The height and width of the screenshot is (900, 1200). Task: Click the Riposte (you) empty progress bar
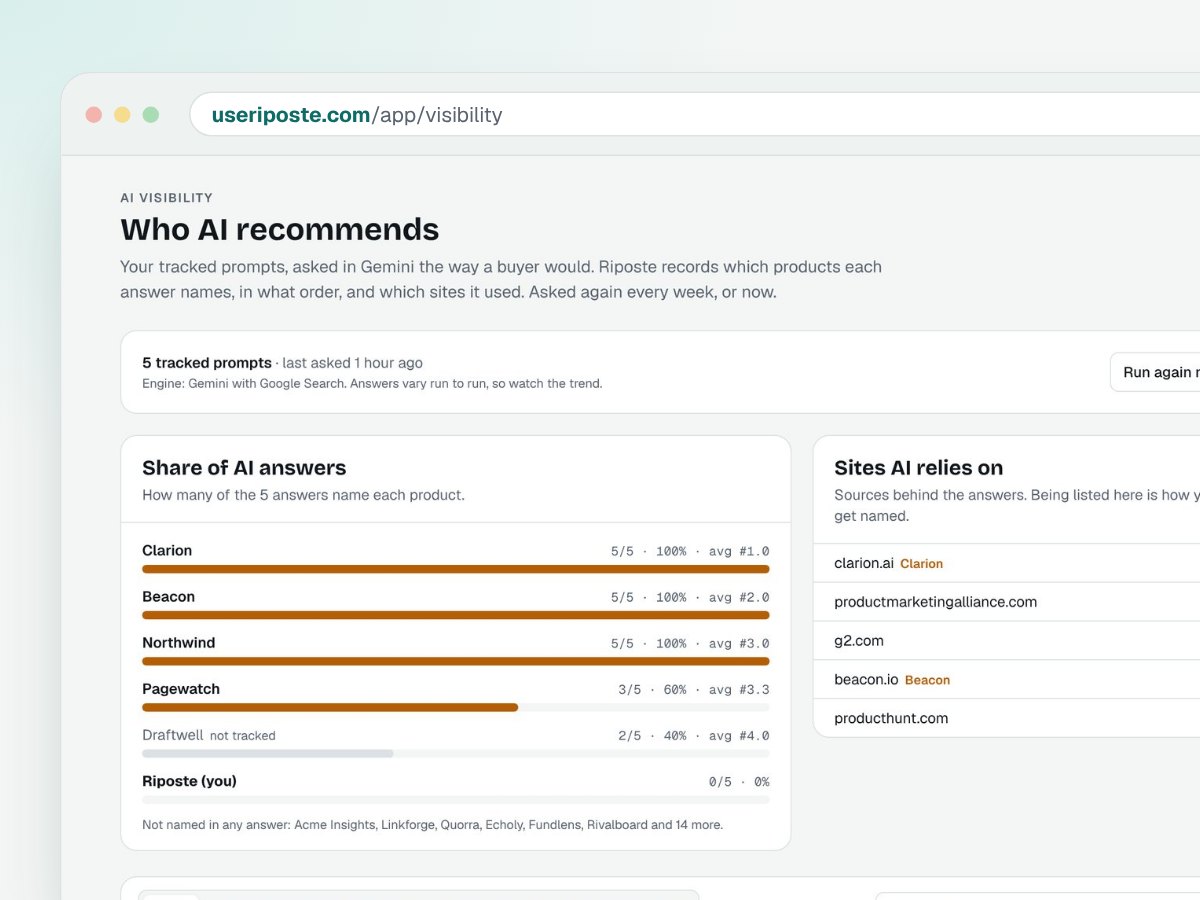coord(456,799)
